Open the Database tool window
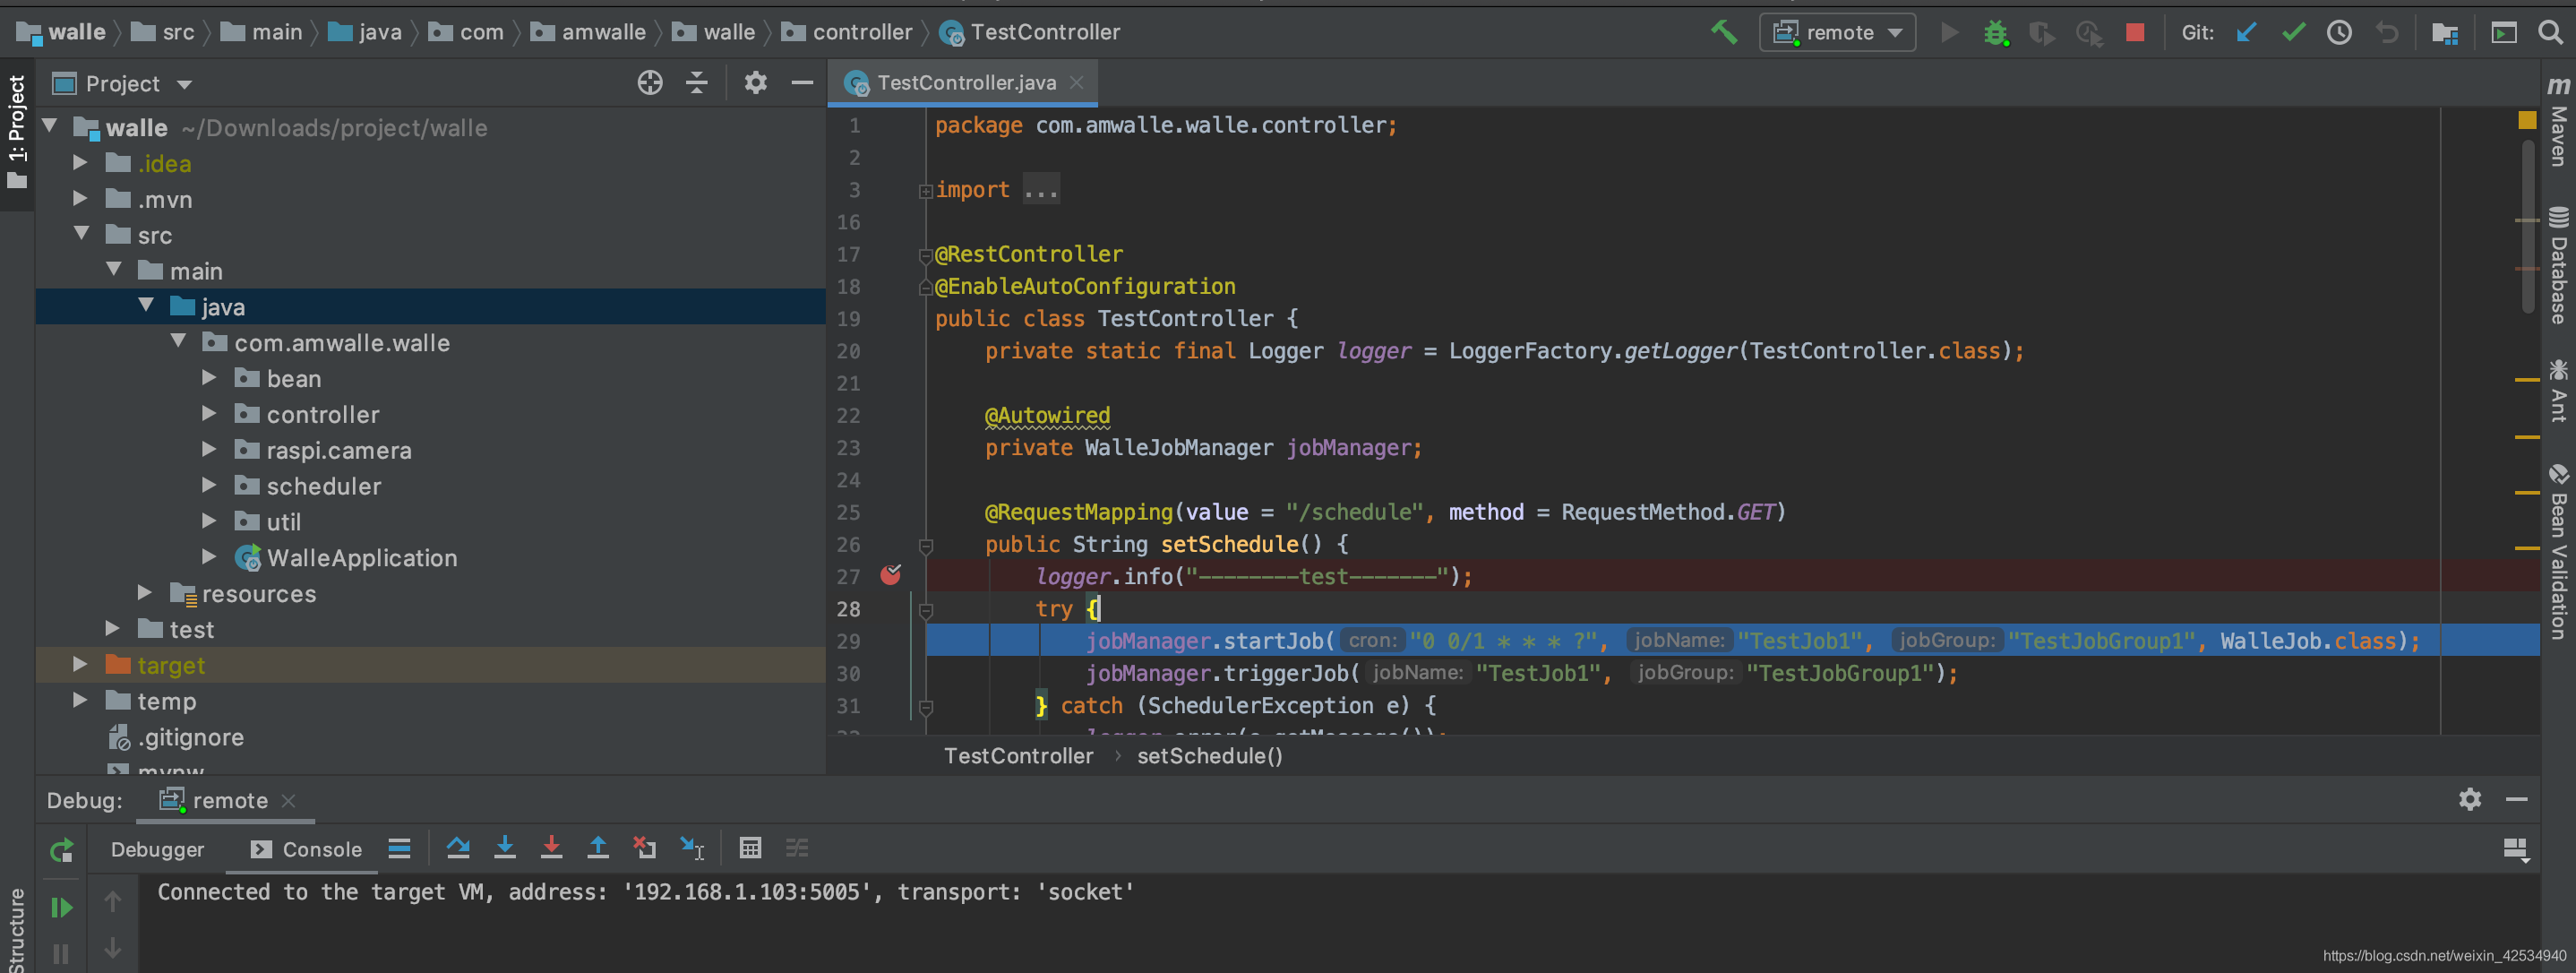Viewport: 2576px width, 973px height. coord(2559,266)
